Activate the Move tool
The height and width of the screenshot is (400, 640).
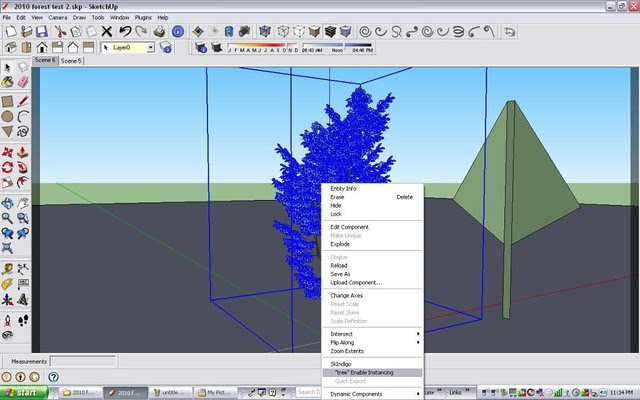(7, 152)
